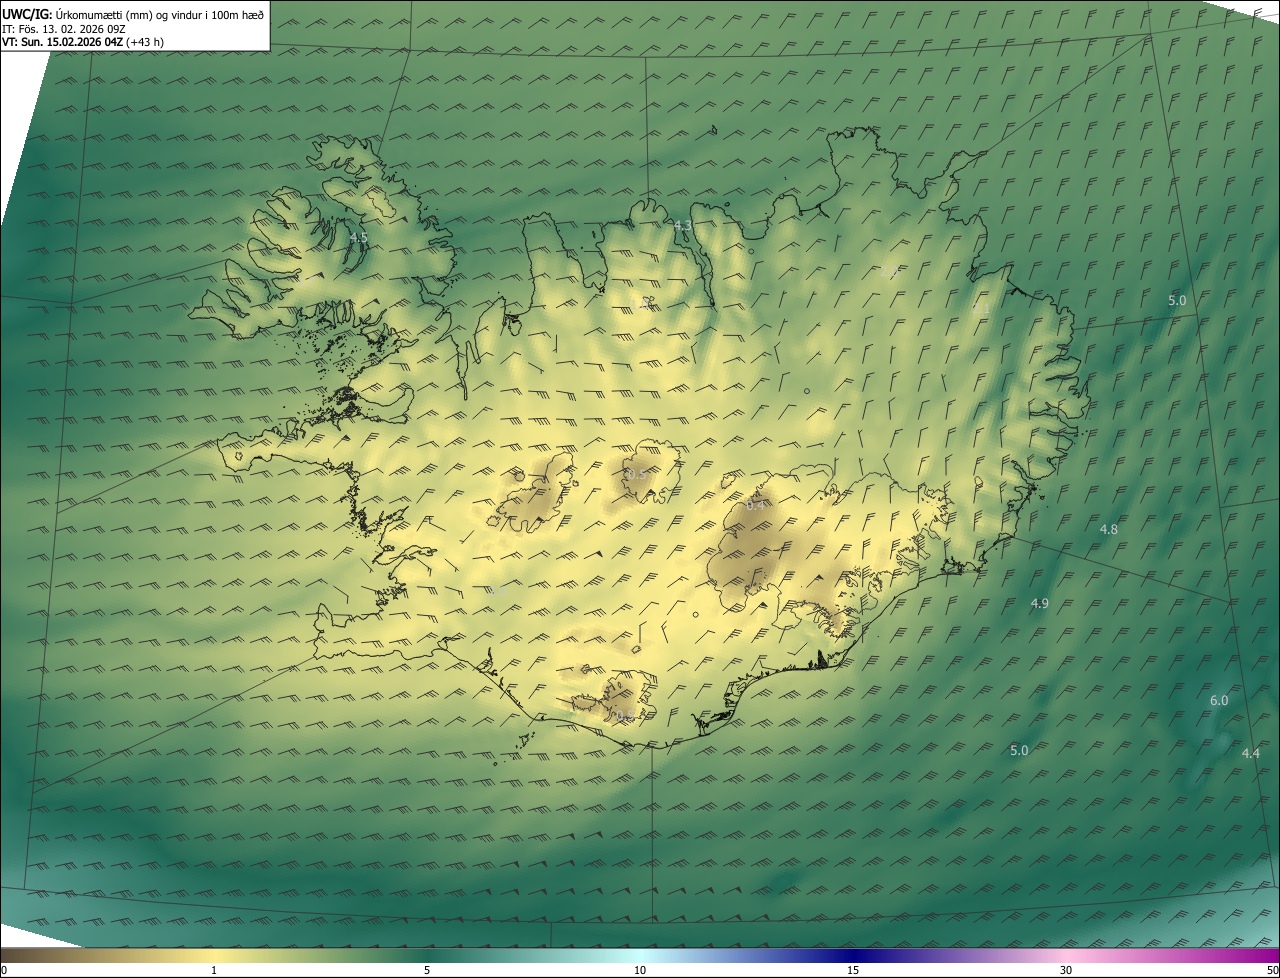Click the 4.9 value label off the southeast coast
Screen dimensions: 1280x978
pos(1039,603)
